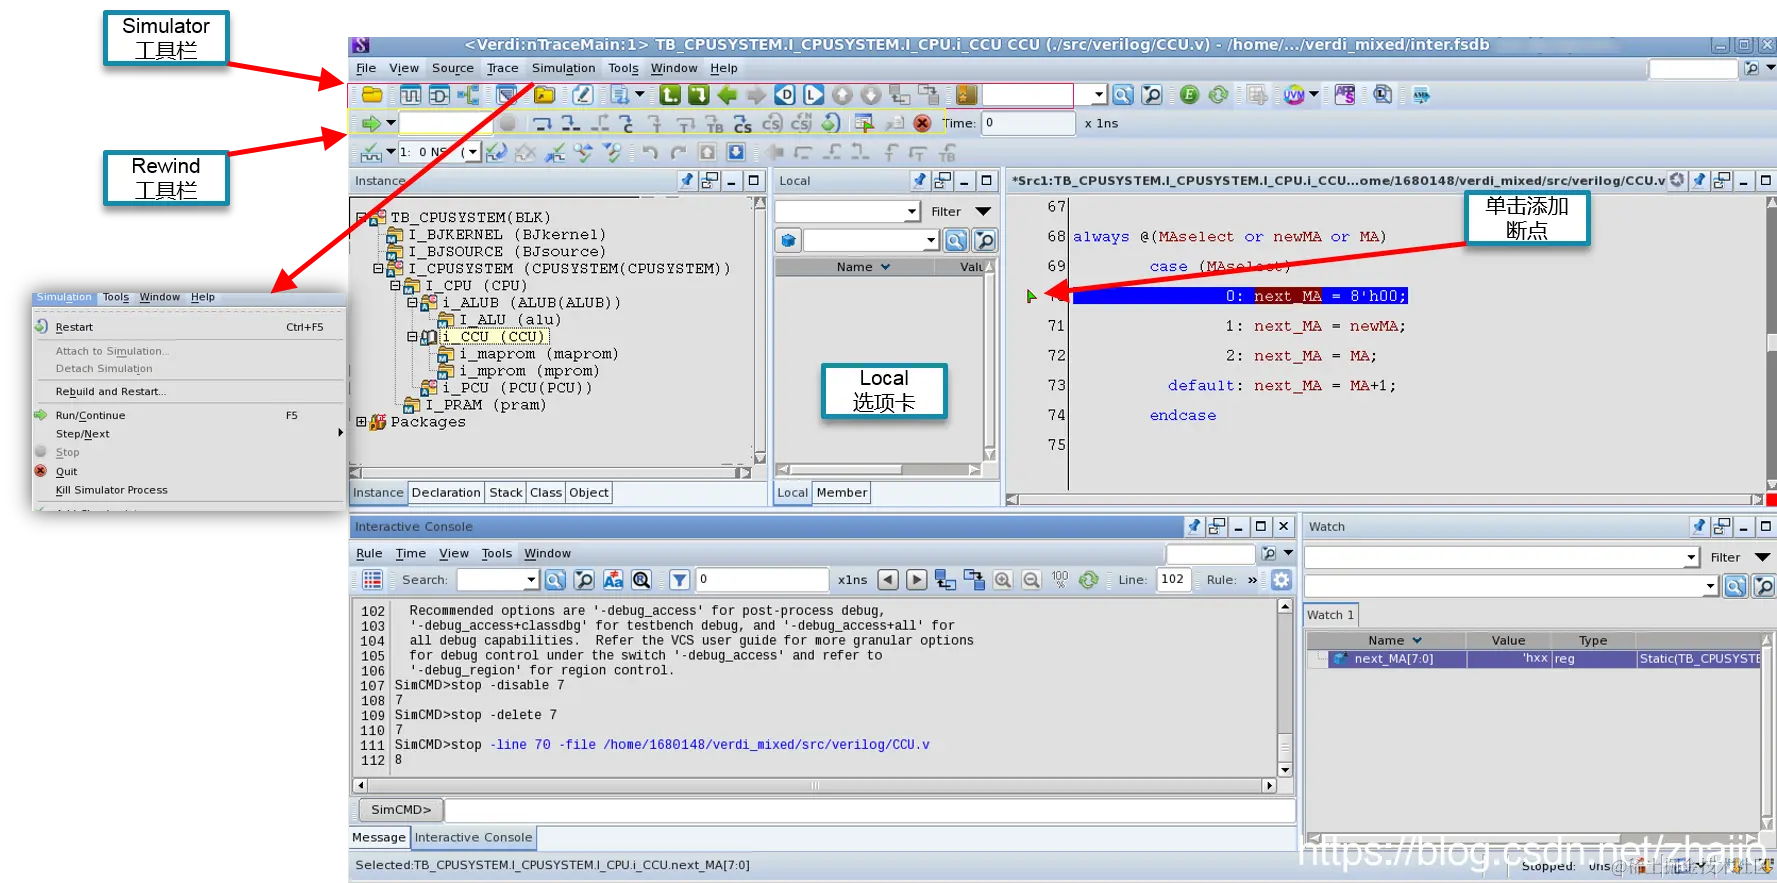Open new waveform window icon

(410, 95)
